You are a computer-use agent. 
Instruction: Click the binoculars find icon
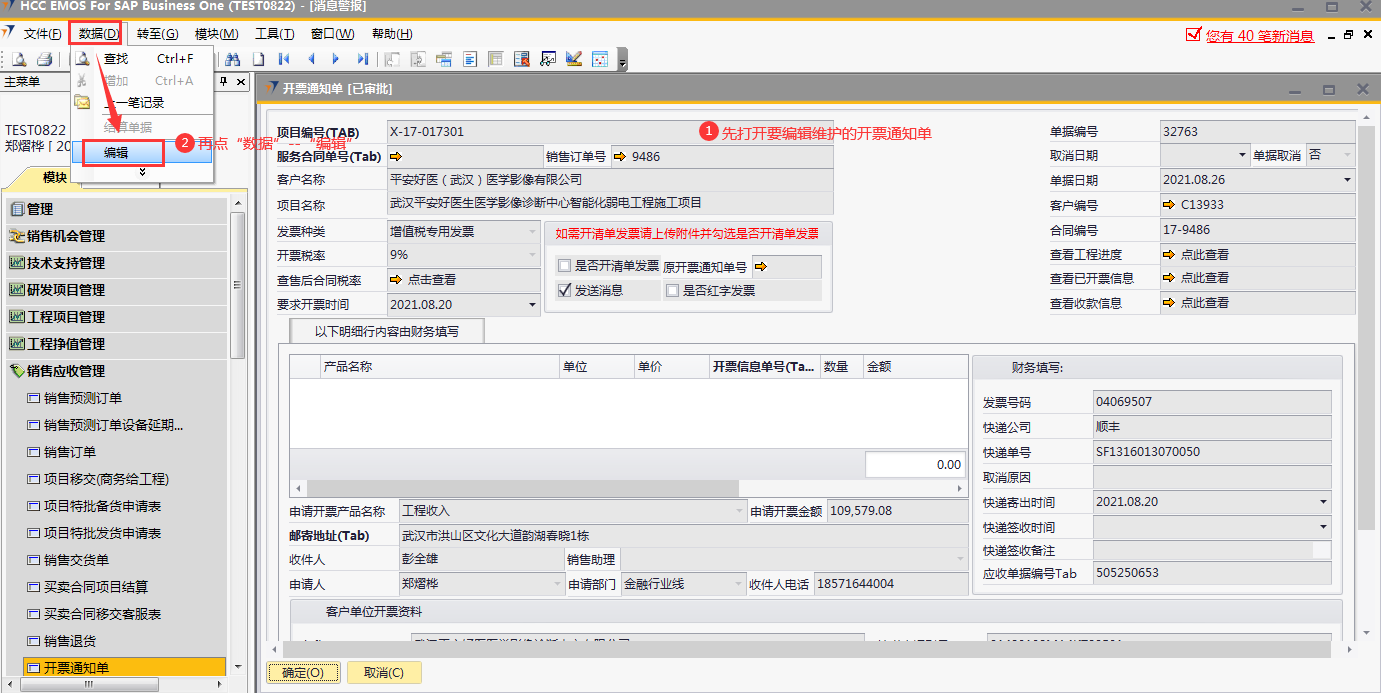pos(233,60)
